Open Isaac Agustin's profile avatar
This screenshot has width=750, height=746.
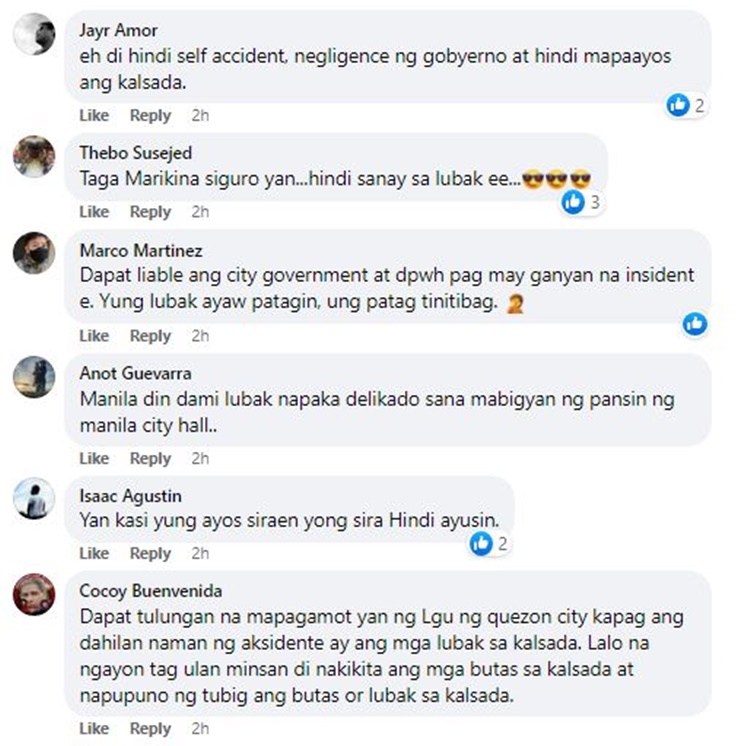click(x=34, y=498)
